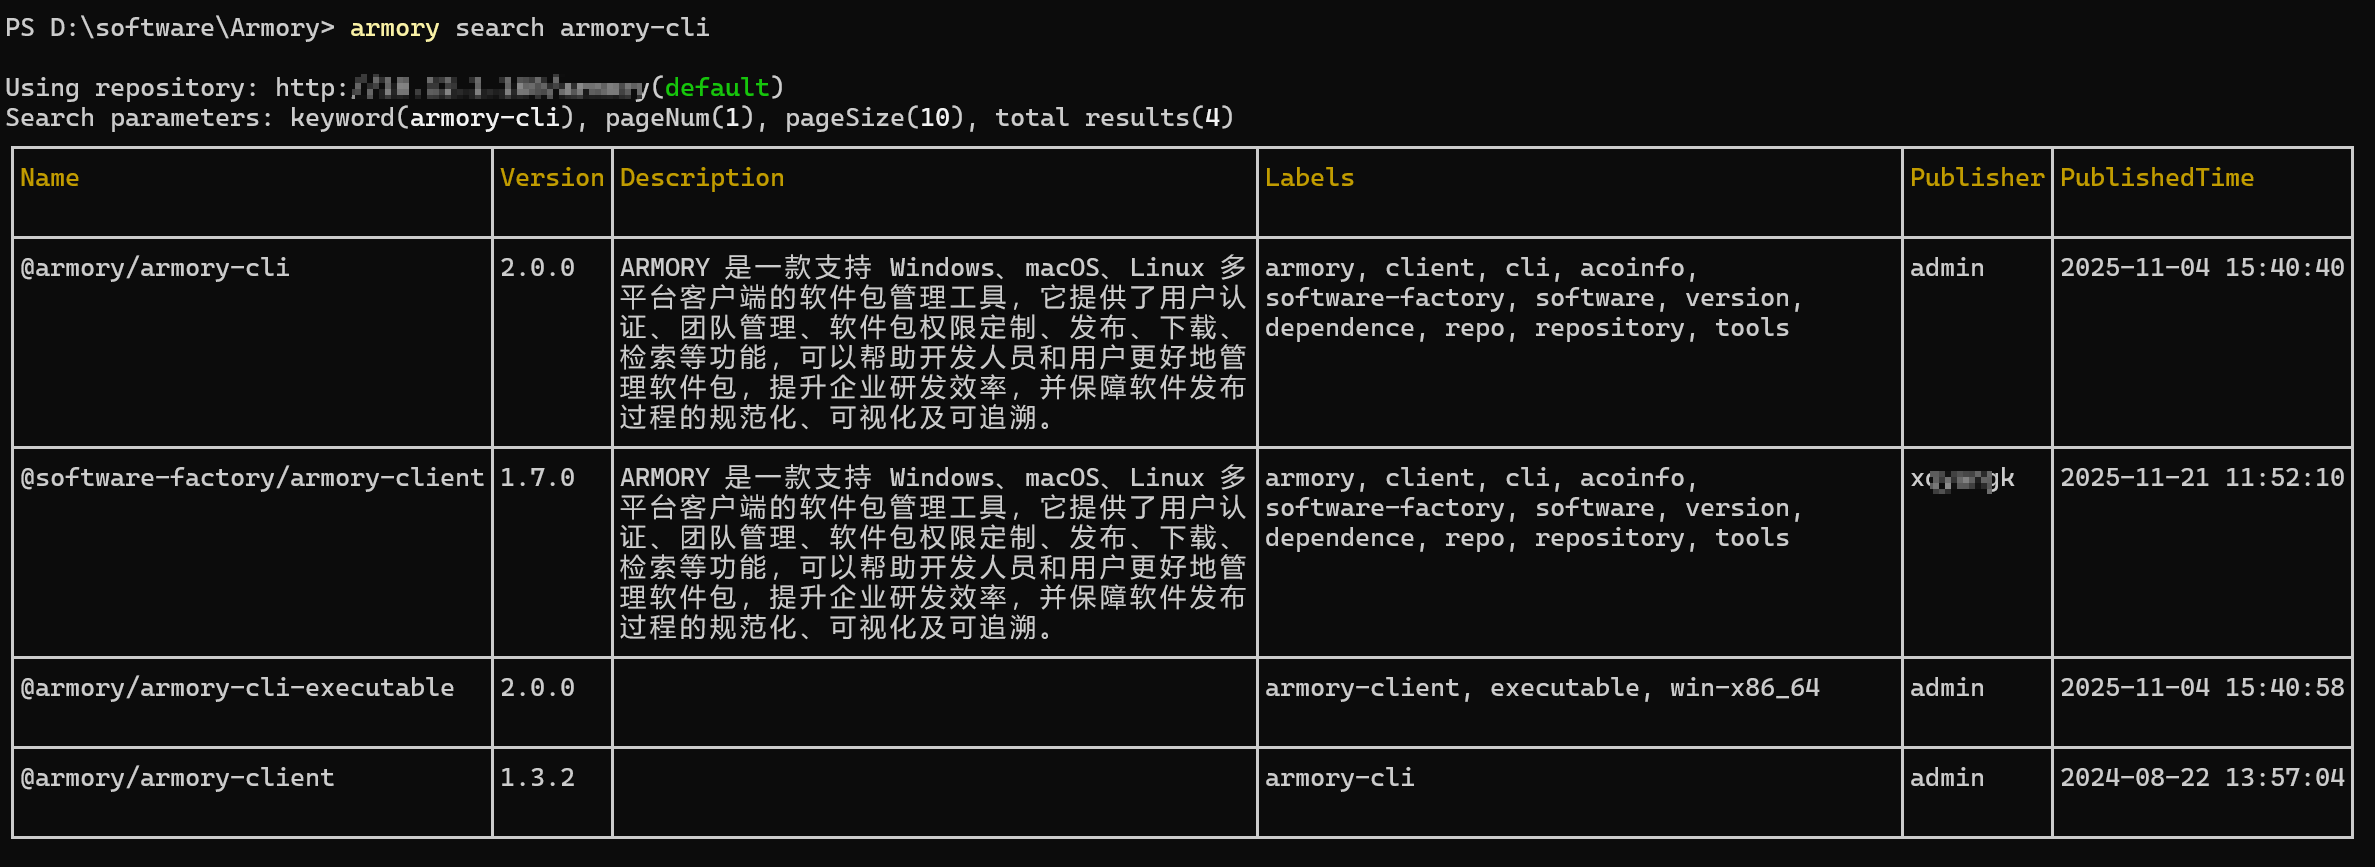The width and height of the screenshot is (2375, 867).
Task: Click the Publisher column header
Action: (x=1976, y=178)
